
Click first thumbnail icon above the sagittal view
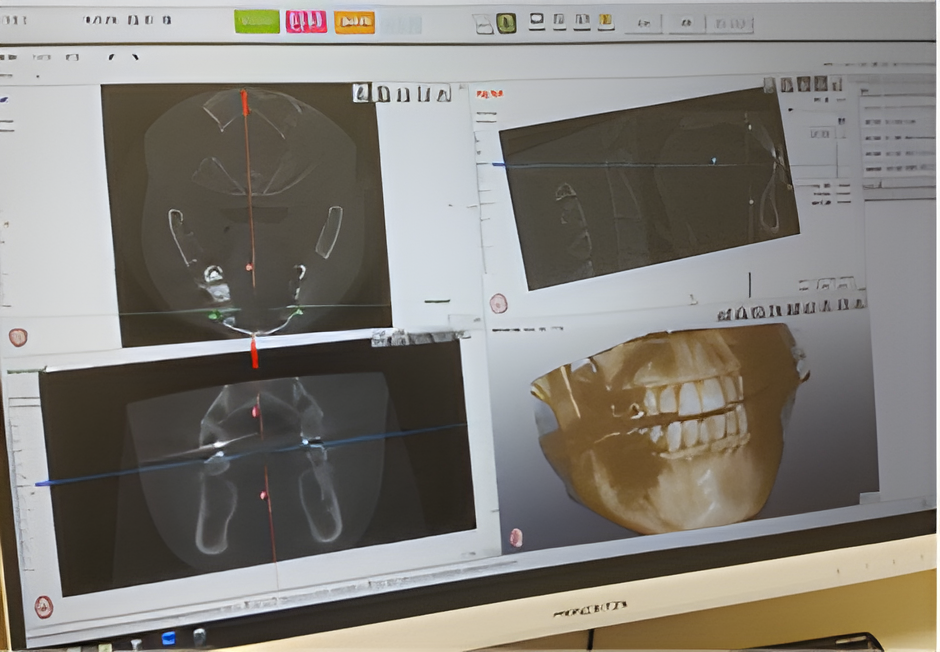[x=787, y=86]
